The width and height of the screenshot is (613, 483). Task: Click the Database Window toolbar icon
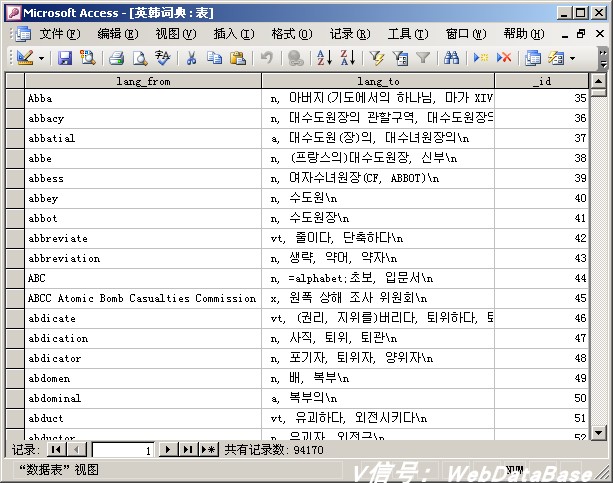coord(533,58)
